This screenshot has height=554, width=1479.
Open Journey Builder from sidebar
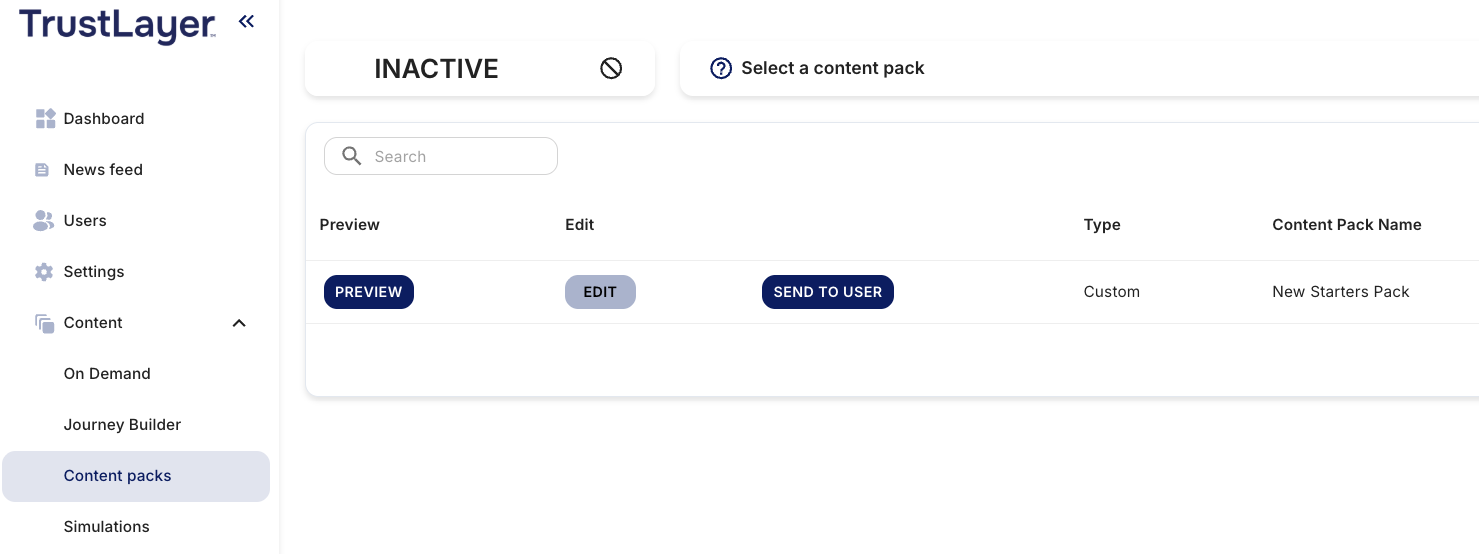(122, 425)
